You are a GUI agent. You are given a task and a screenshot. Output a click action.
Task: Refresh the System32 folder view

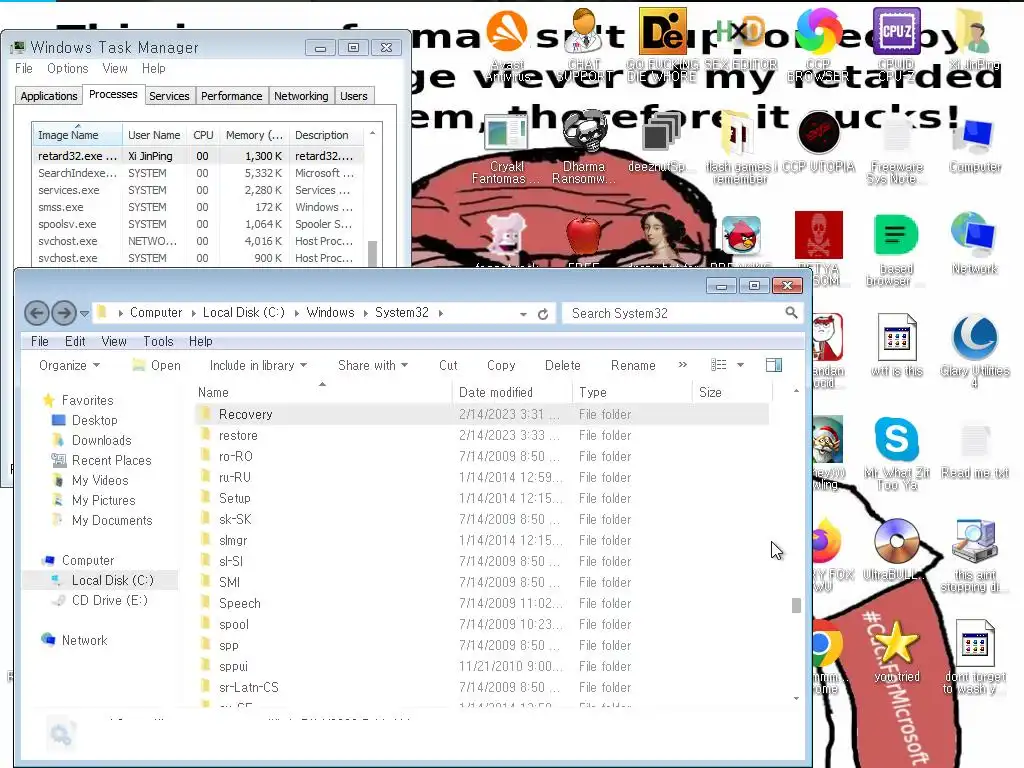543,314
